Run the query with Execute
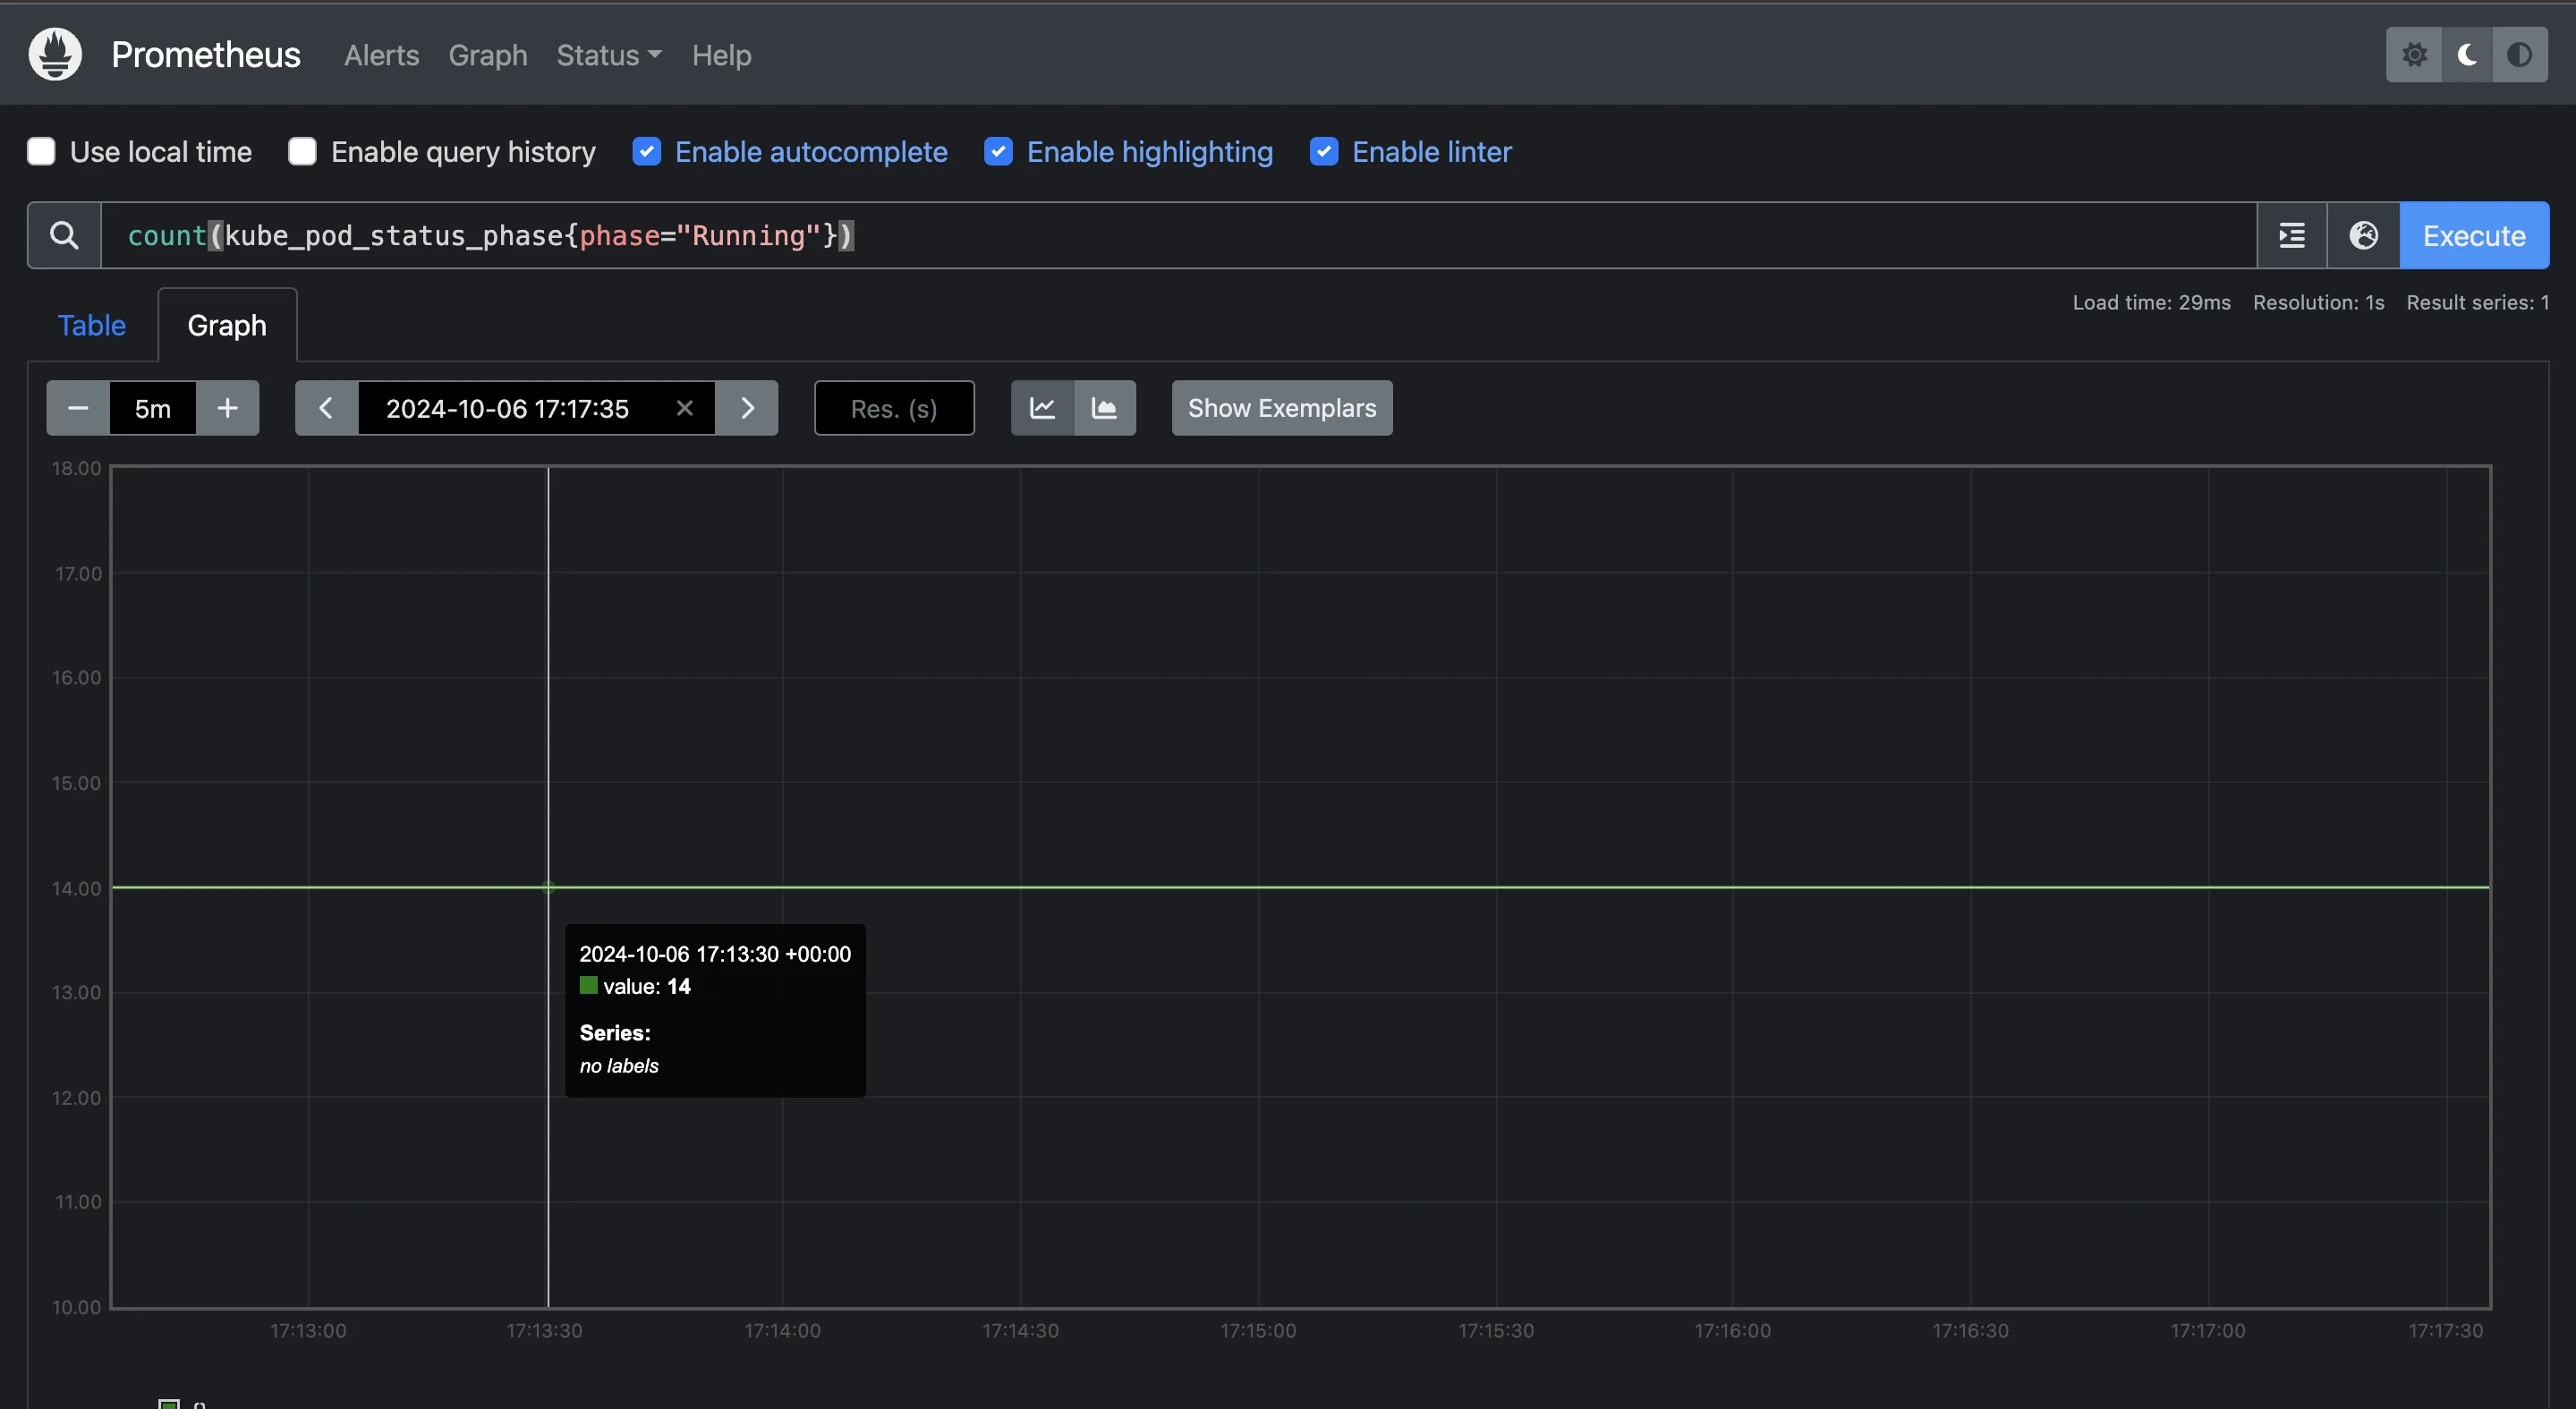2576x1409 pixels. pos(2474,235)
